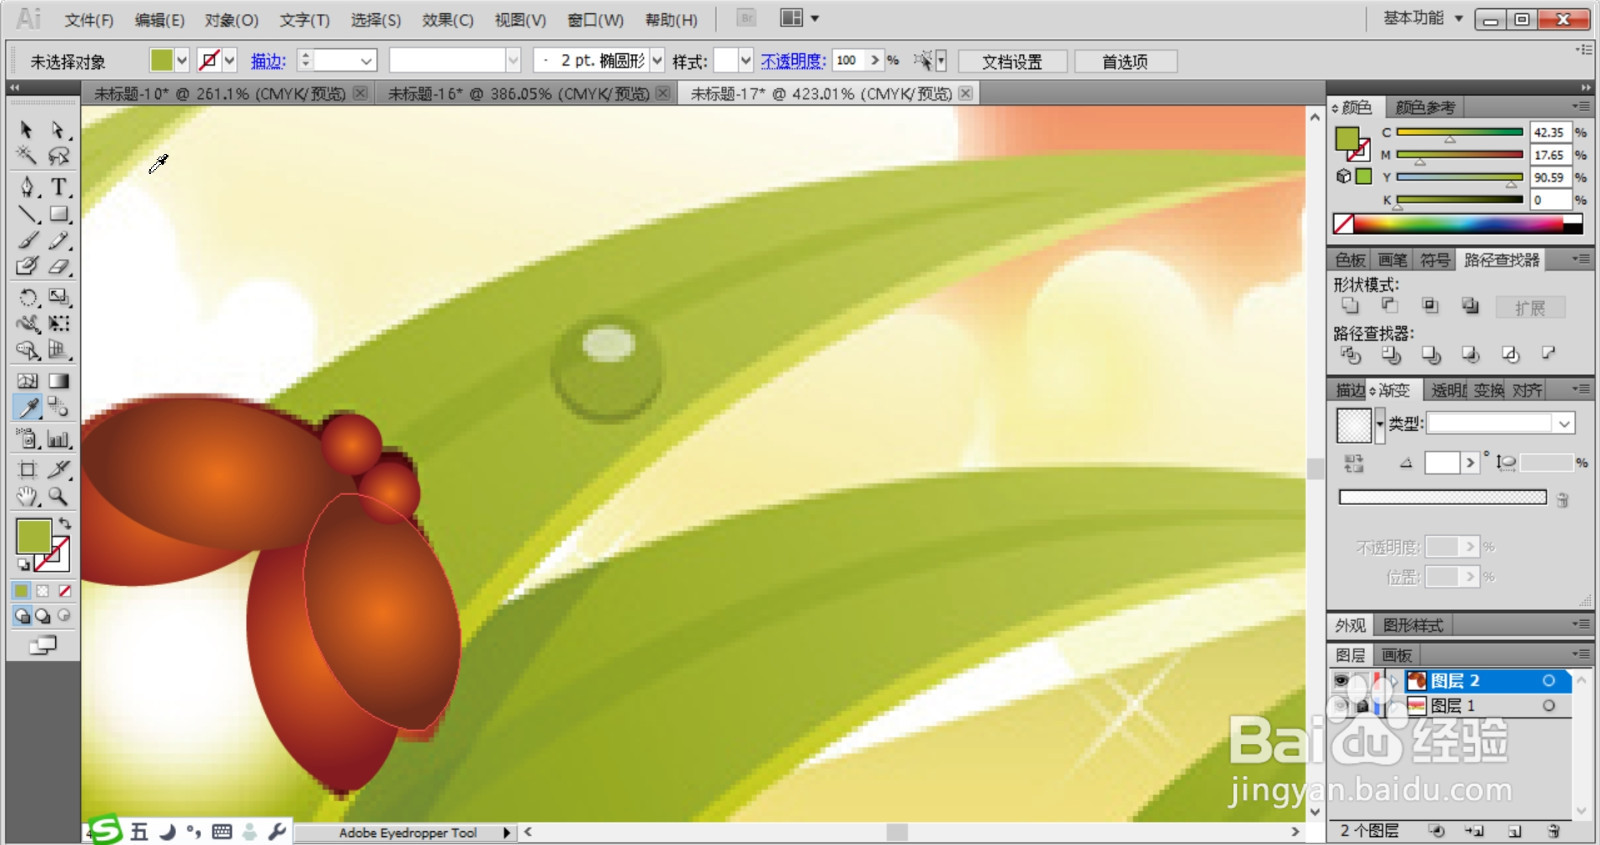This screenshot has width=1600, height=845.
Task: Open stroke weight dropdown
Action: coord(366,61)
